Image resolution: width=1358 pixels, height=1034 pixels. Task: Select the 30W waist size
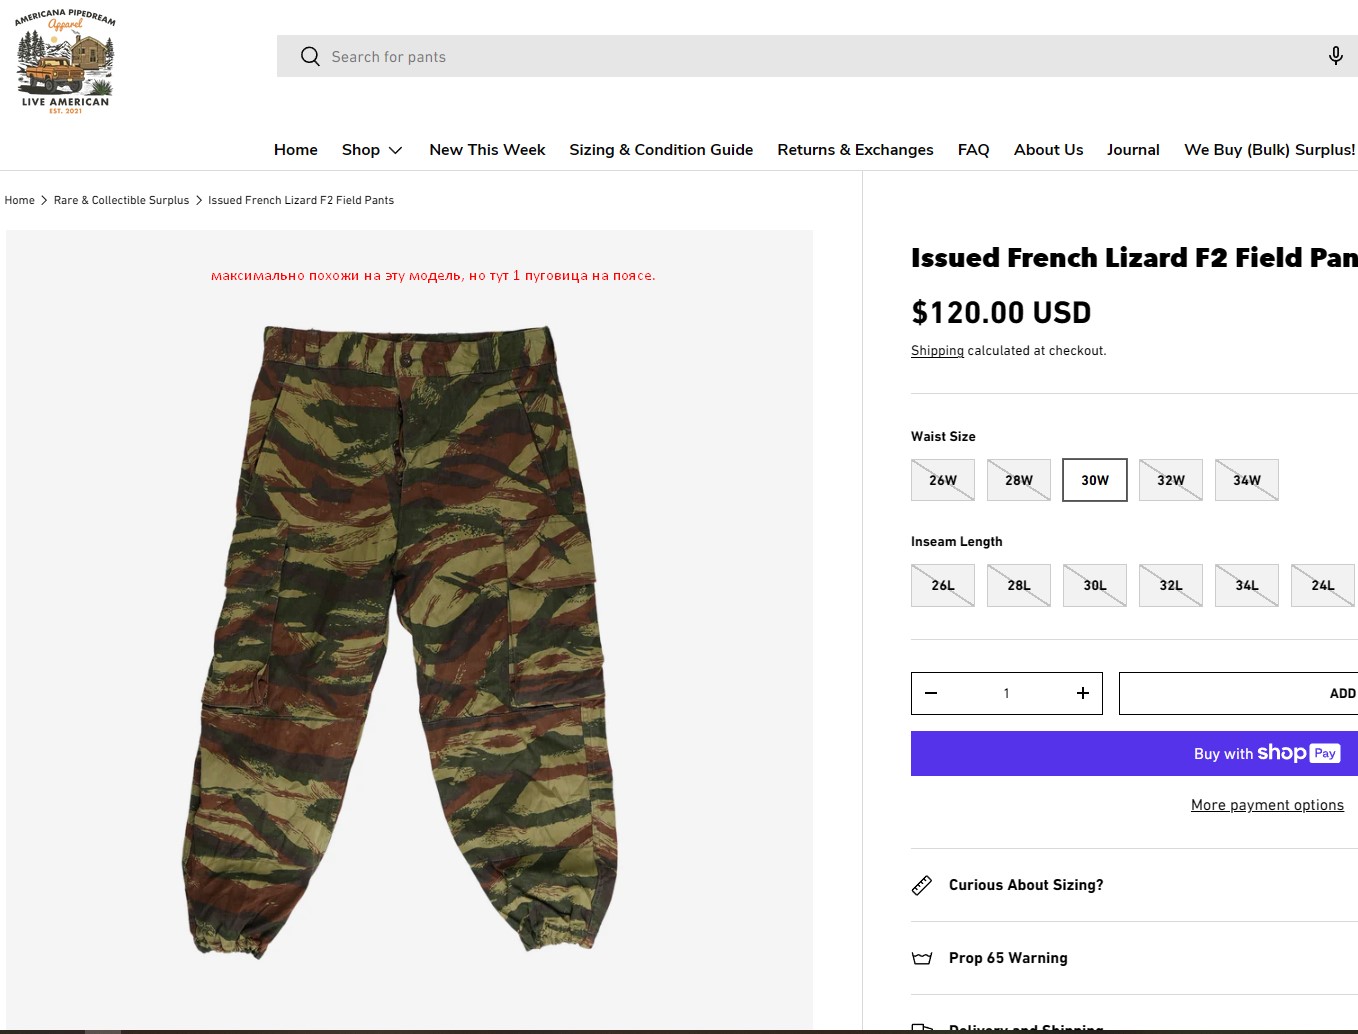[x=1094, y=480]
